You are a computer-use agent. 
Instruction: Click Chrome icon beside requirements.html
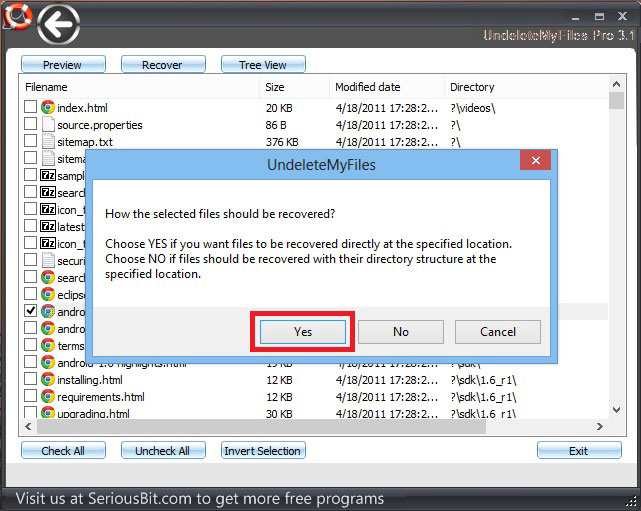click(x=48, y=396)
